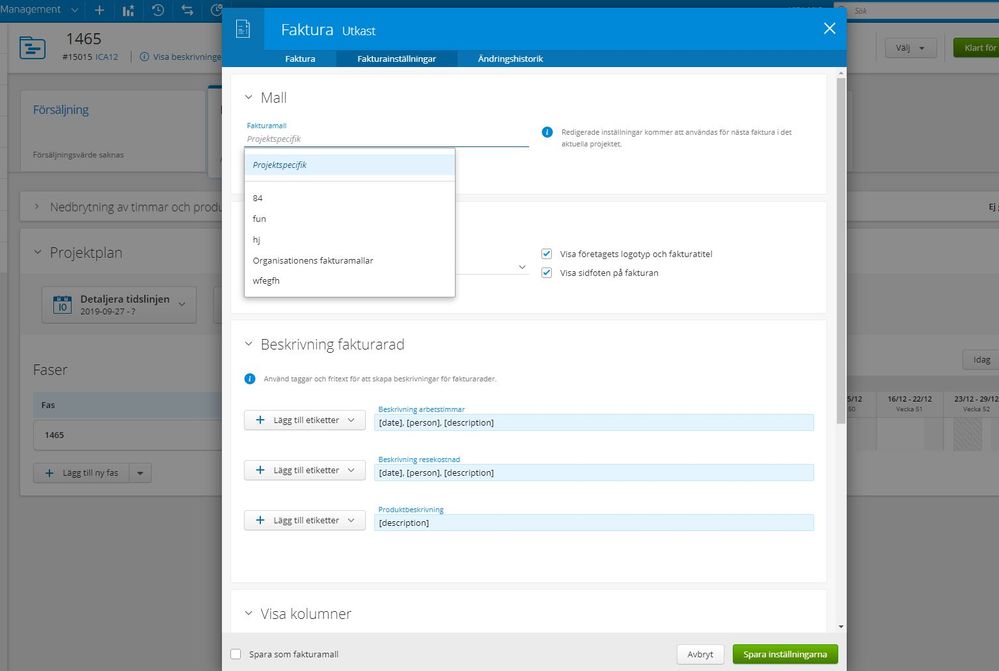Click the invoice document icon in the dialog header
This screenshot has height=671, width=999.
(243, 29)
